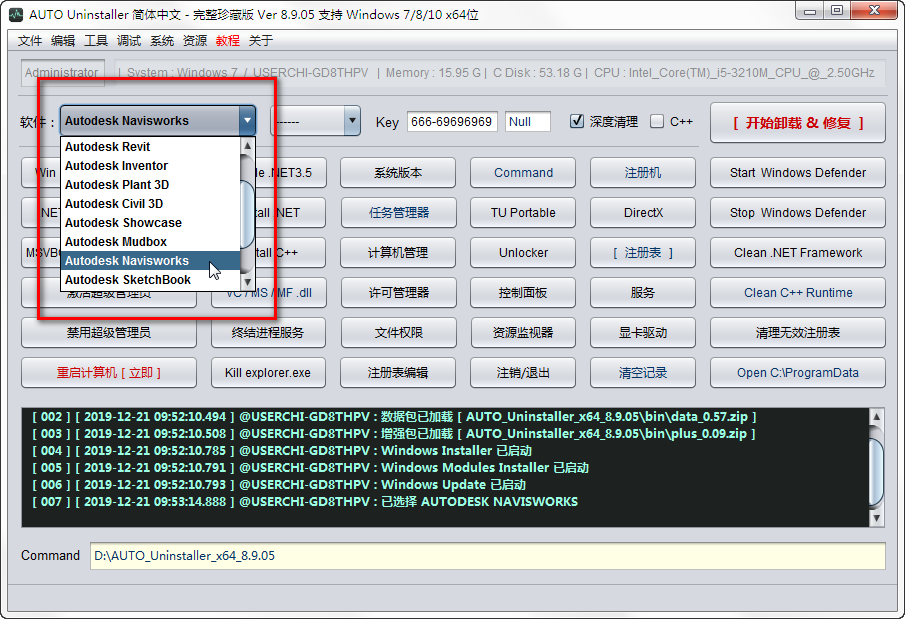
Task: Collapse the Autodesk Navisworks software dropdown
Action: (247, 121)
